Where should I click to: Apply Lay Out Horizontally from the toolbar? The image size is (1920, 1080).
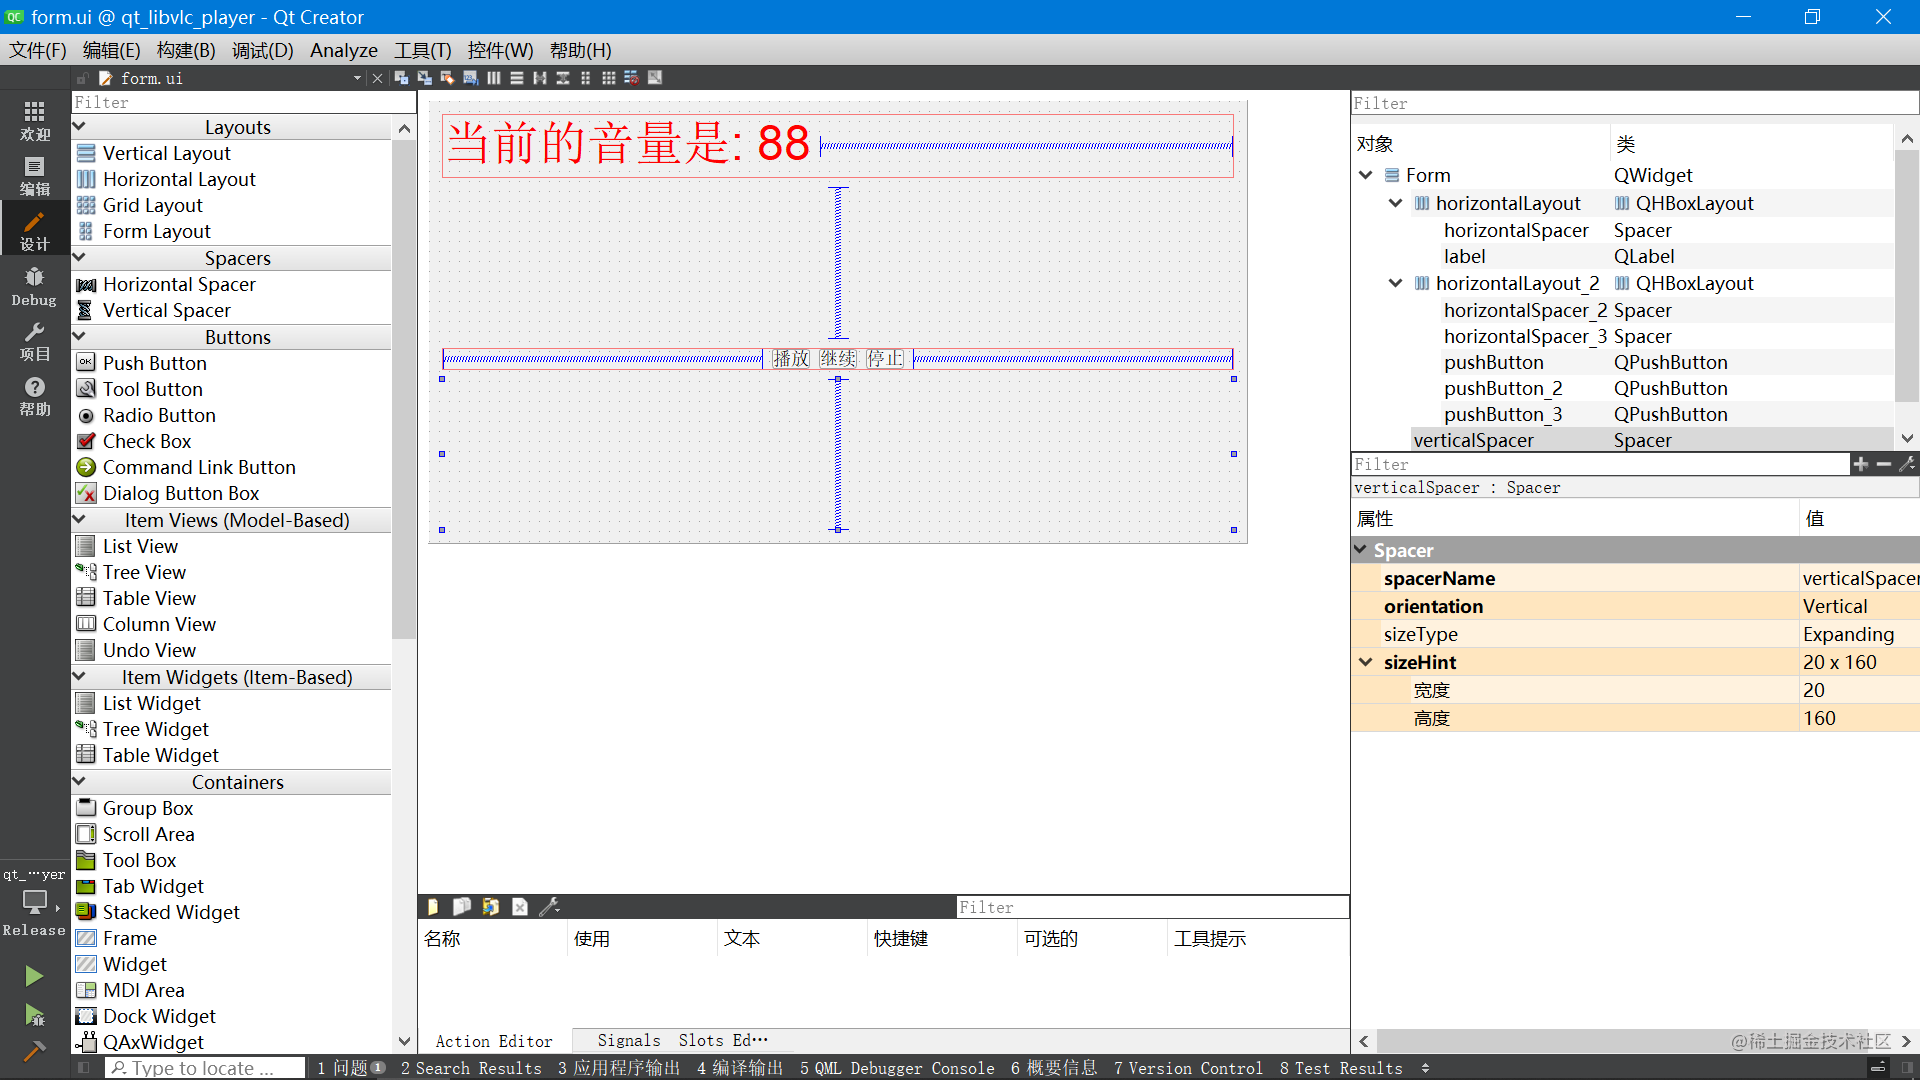pyautogui.click(x=494, y=78)
